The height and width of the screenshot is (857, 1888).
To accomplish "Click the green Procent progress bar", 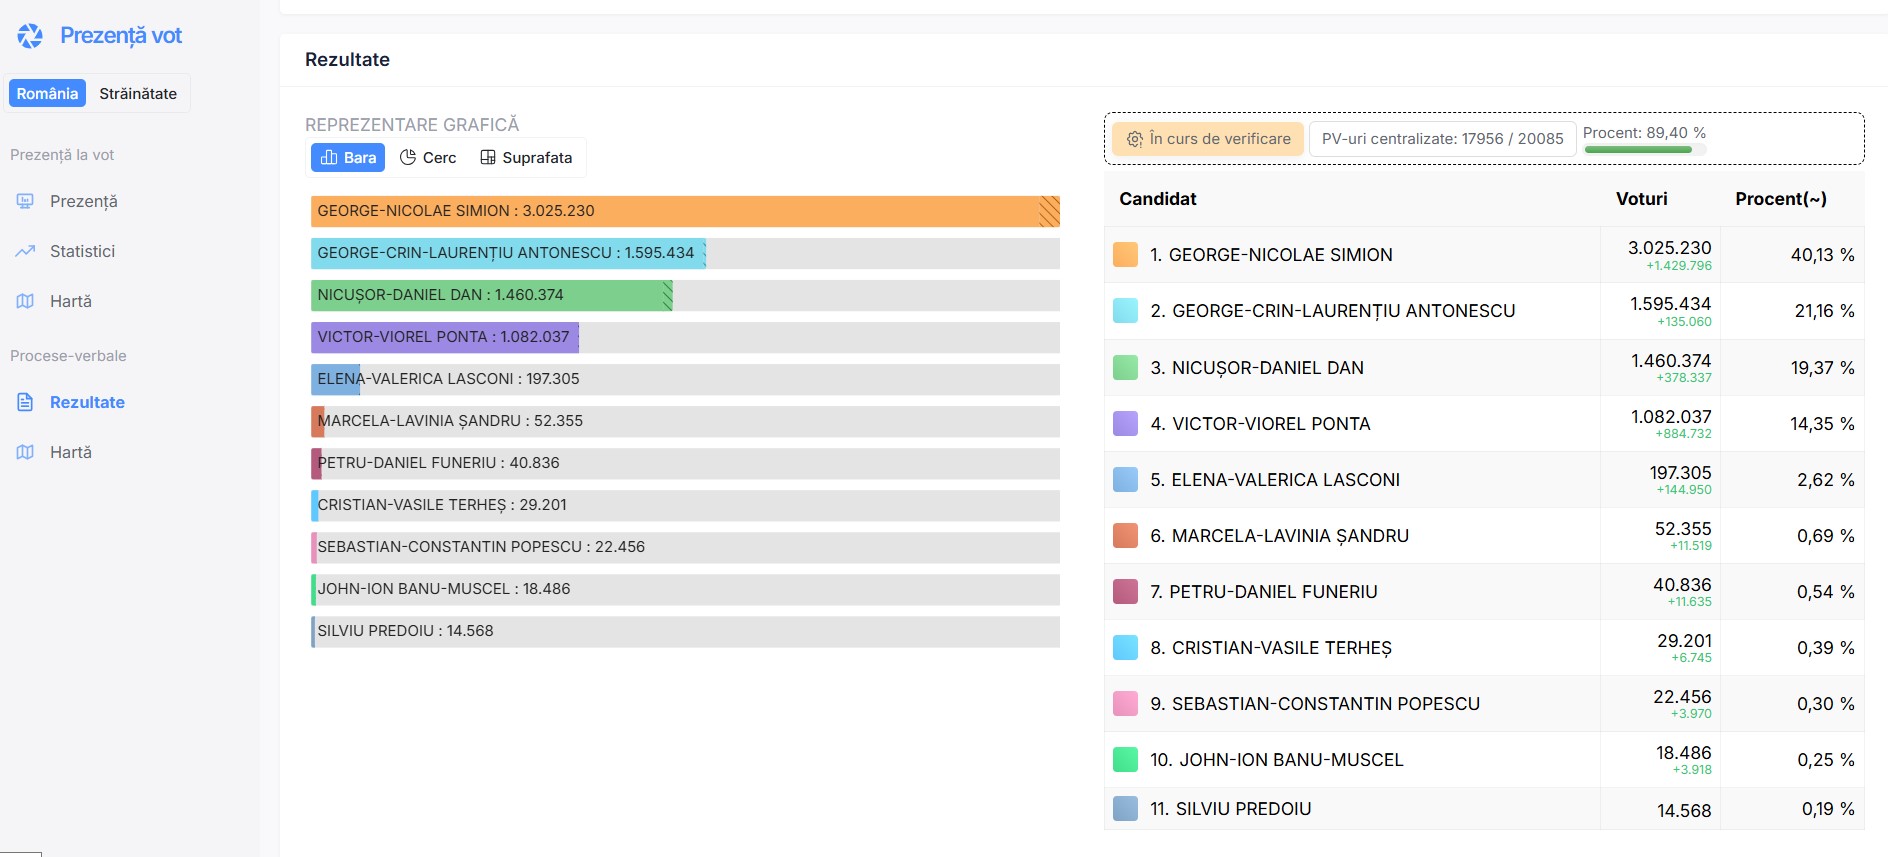I will (x=1638, y=150).
